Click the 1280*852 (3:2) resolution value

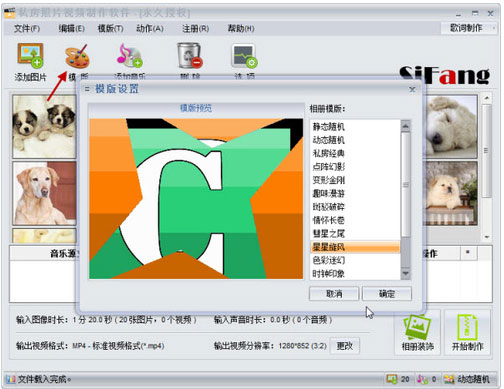click(302, 346)
